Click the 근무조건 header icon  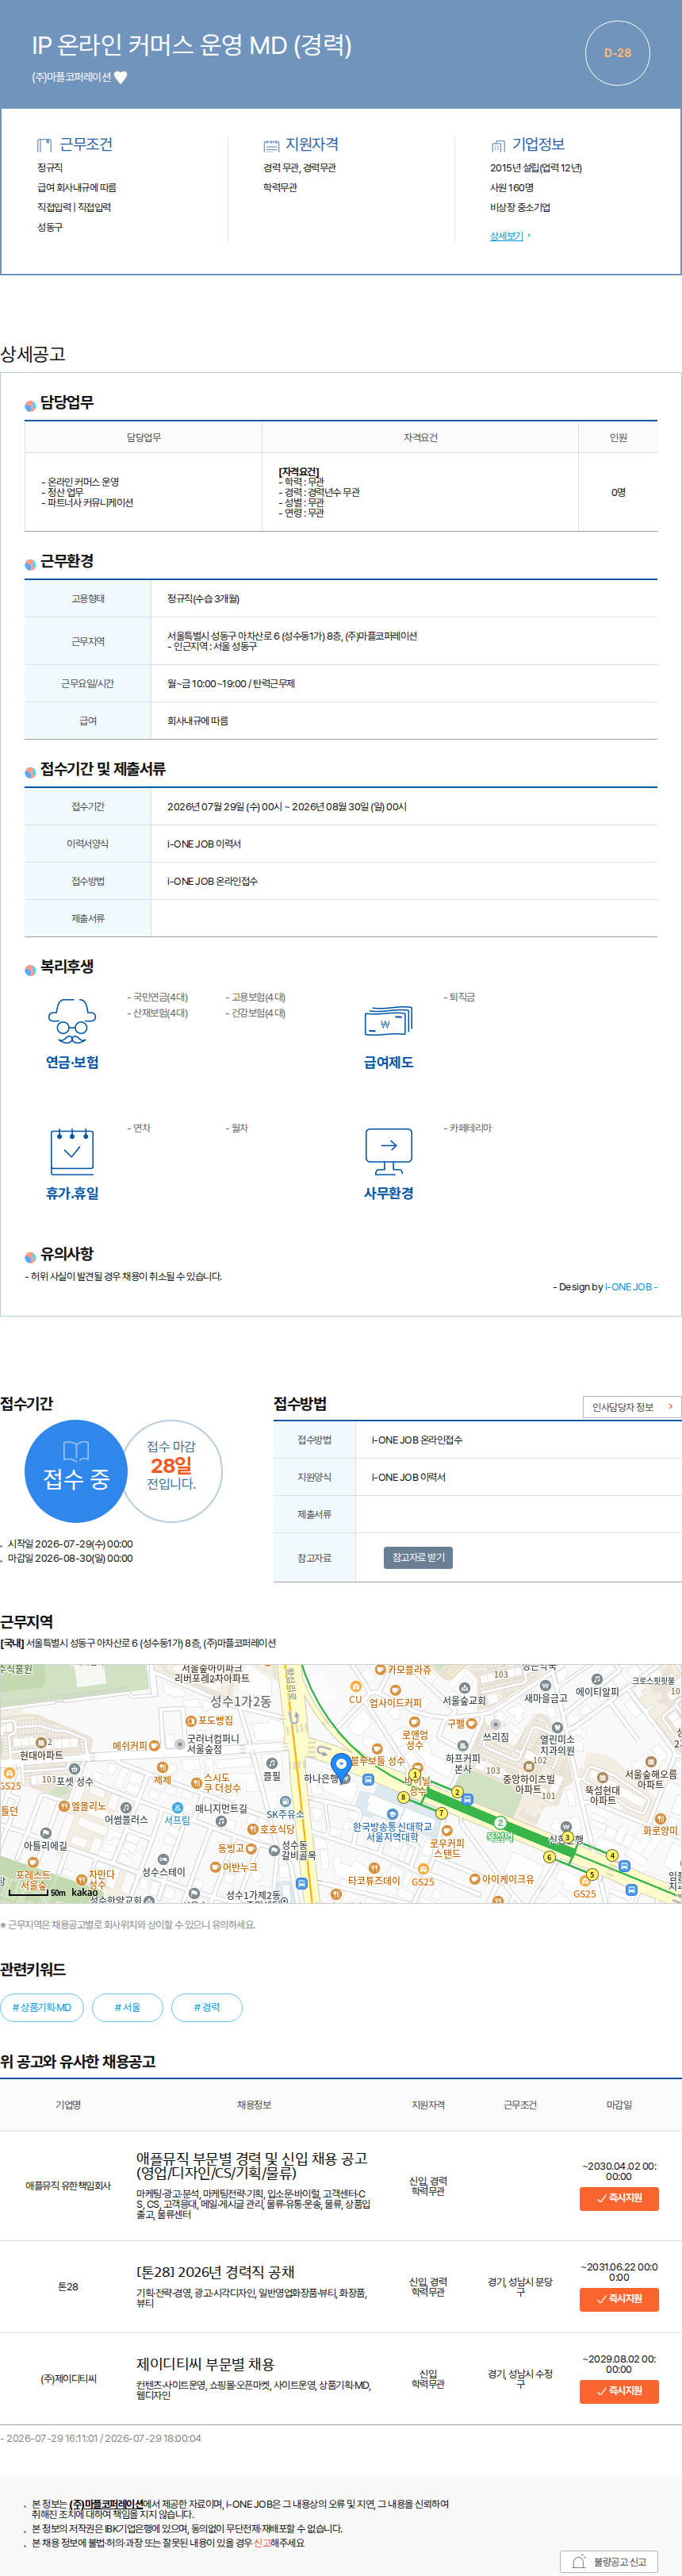[x=44, y=145]
